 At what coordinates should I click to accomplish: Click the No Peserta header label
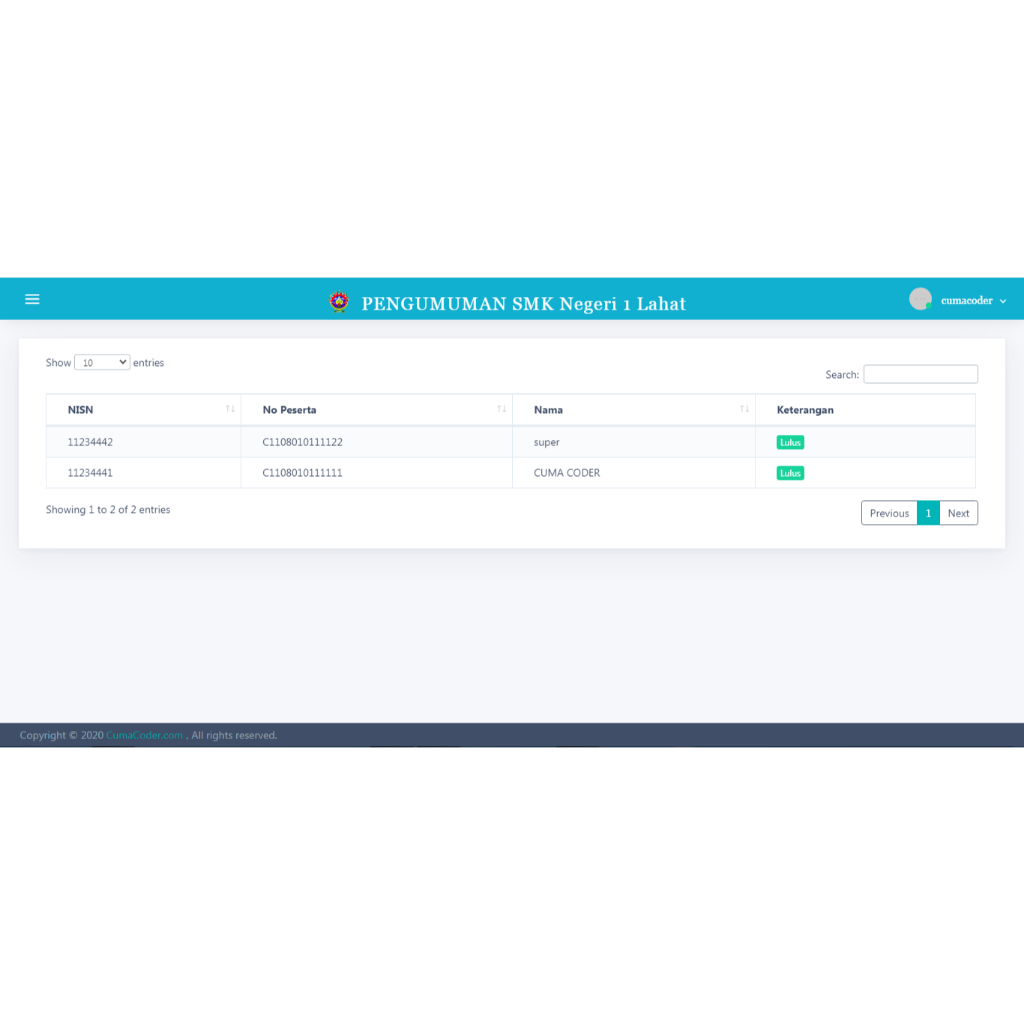[x=289, y=410]
